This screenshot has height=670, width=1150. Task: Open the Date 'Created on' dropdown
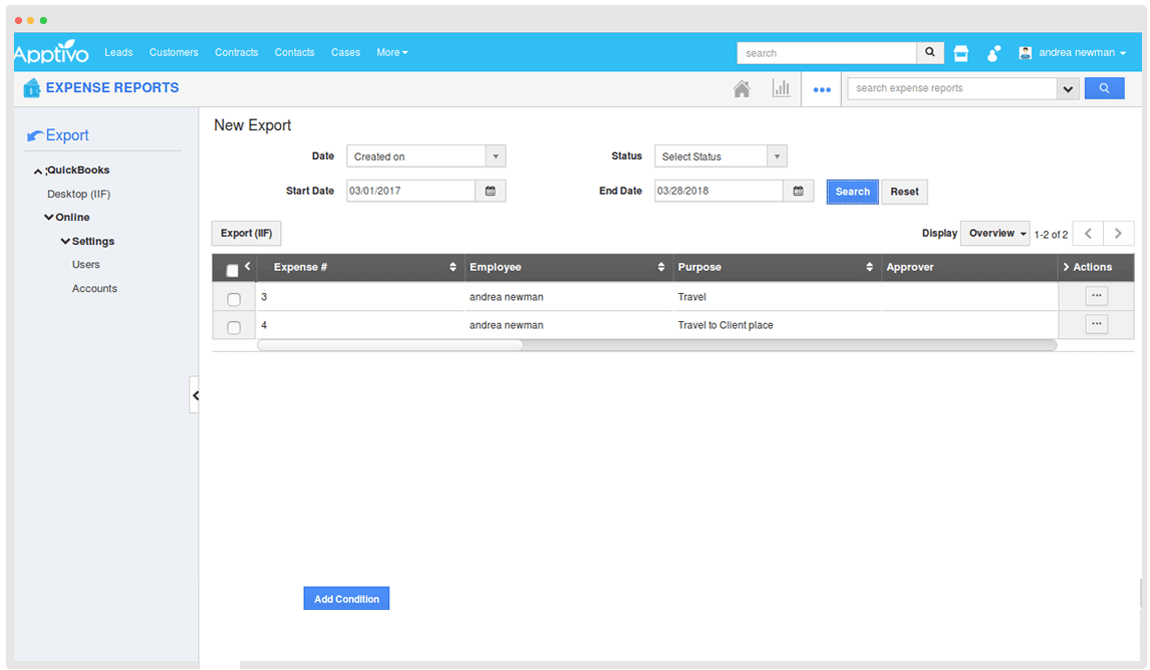[426, 156]
